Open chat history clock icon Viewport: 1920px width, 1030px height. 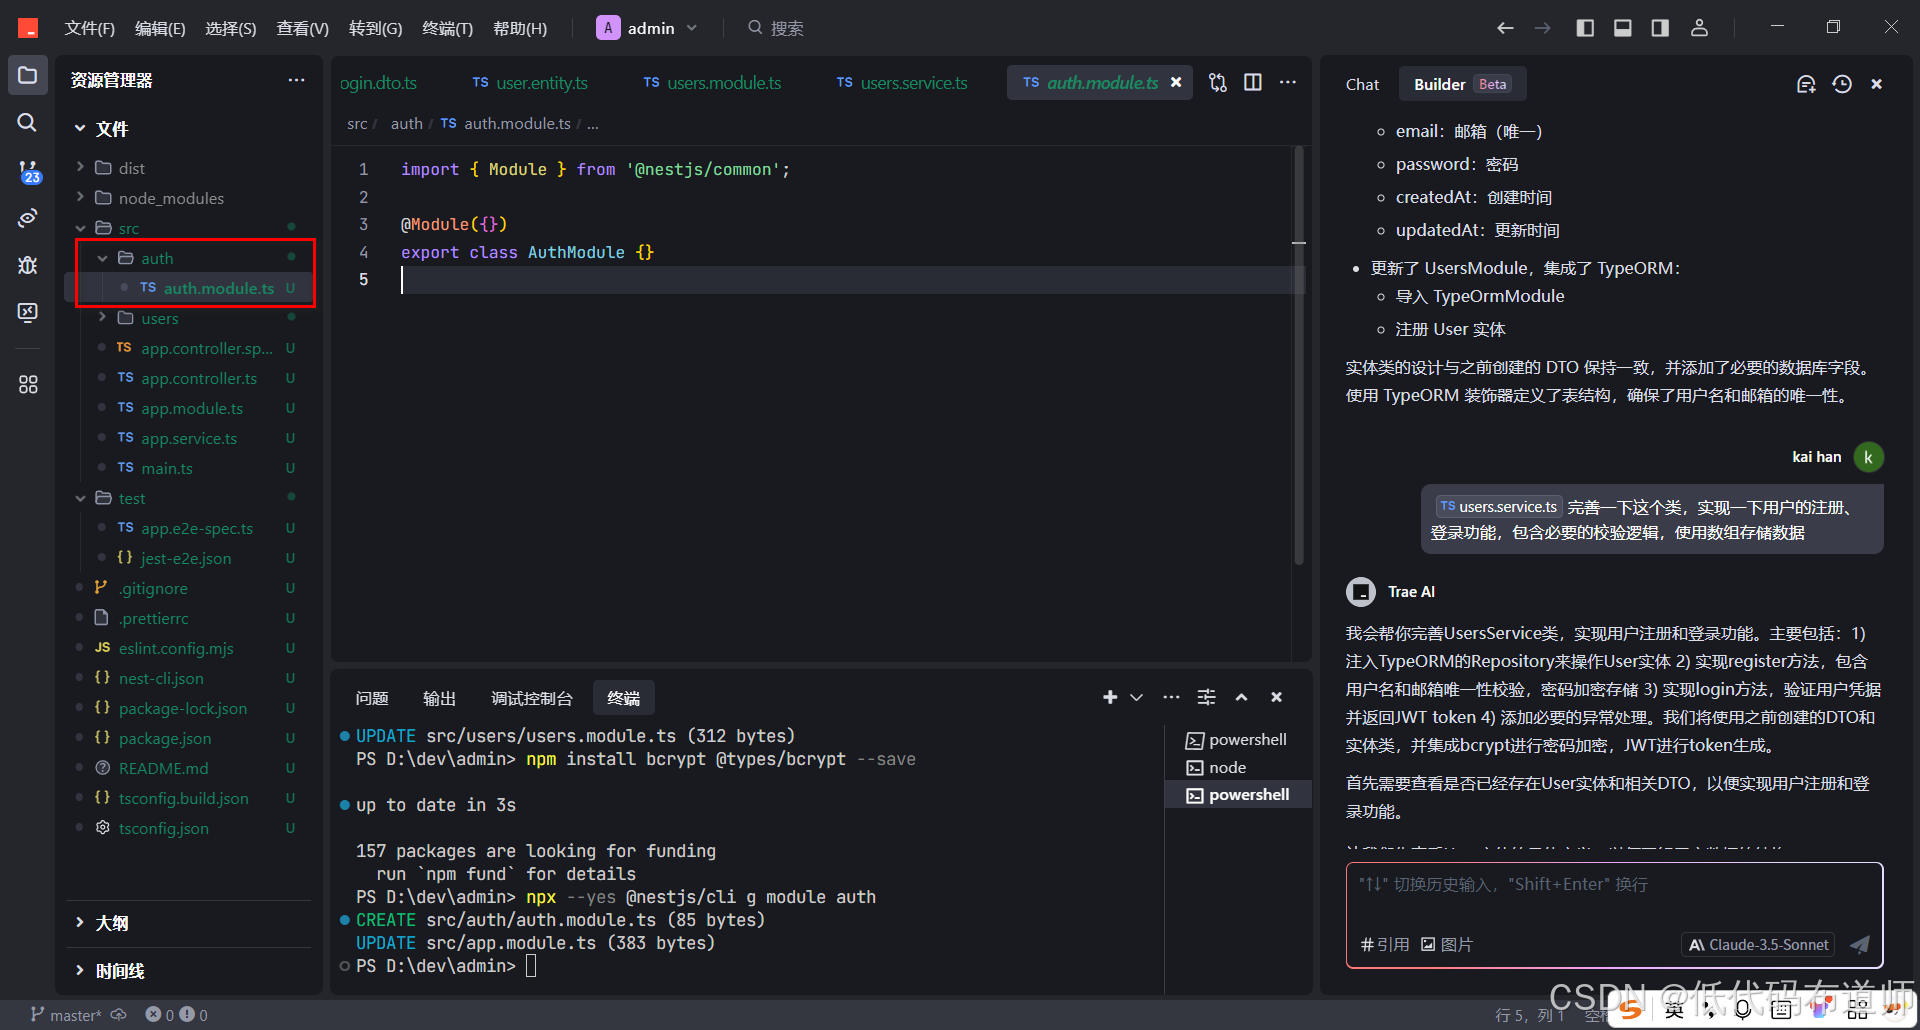[x=1842, y=84]
